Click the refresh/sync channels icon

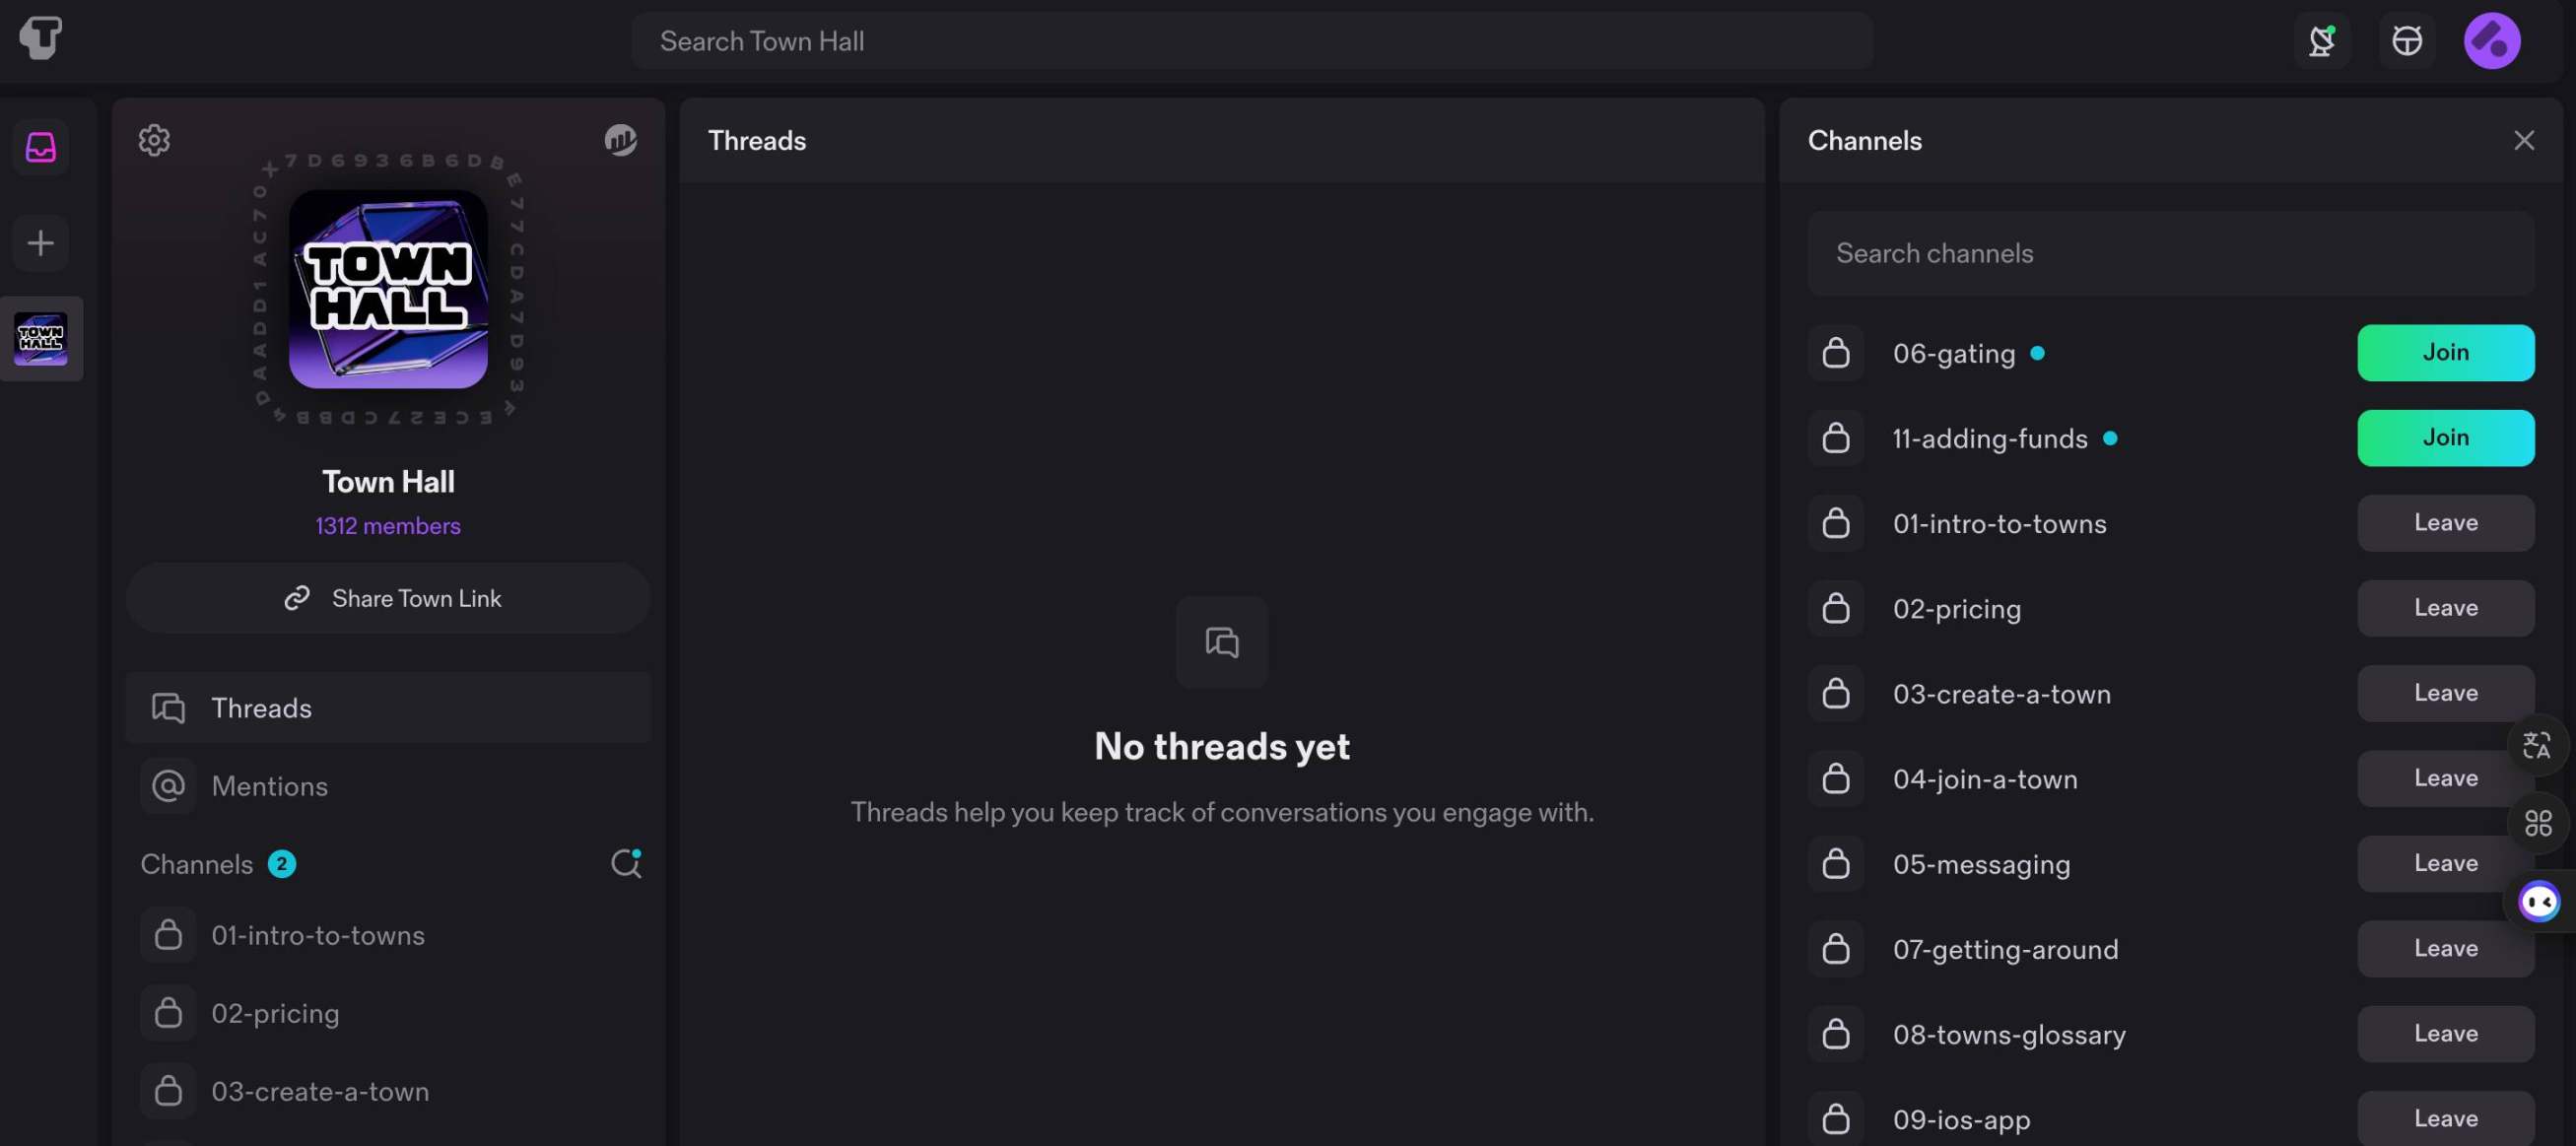pos(624,862)
